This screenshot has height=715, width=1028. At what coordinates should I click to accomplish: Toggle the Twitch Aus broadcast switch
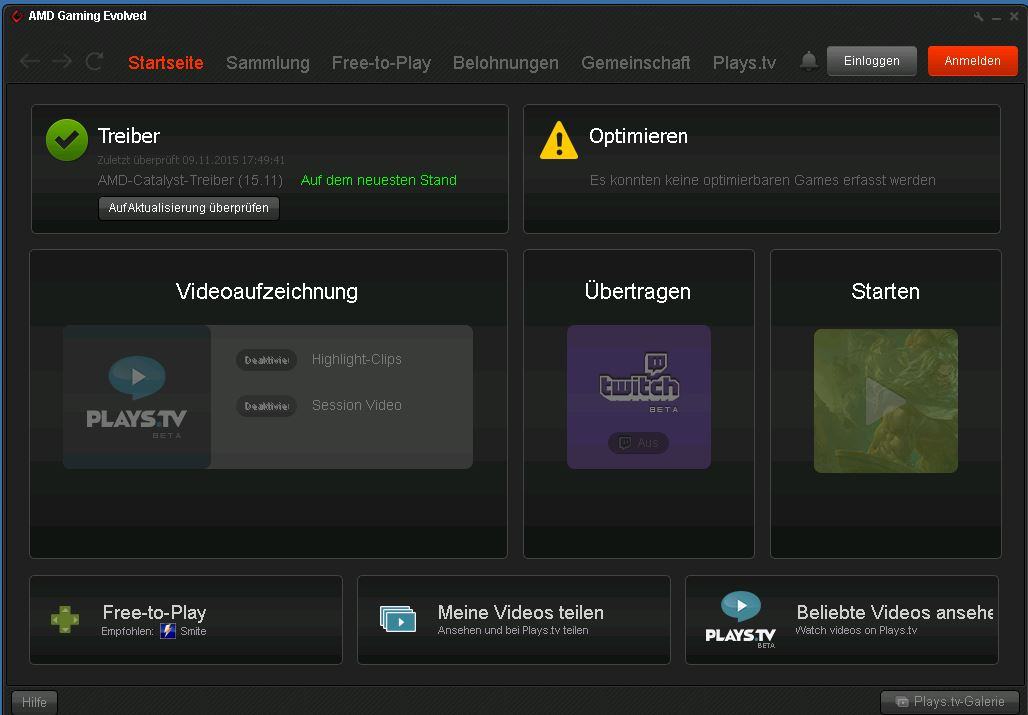pyautogui.click(x=639, y=443)
